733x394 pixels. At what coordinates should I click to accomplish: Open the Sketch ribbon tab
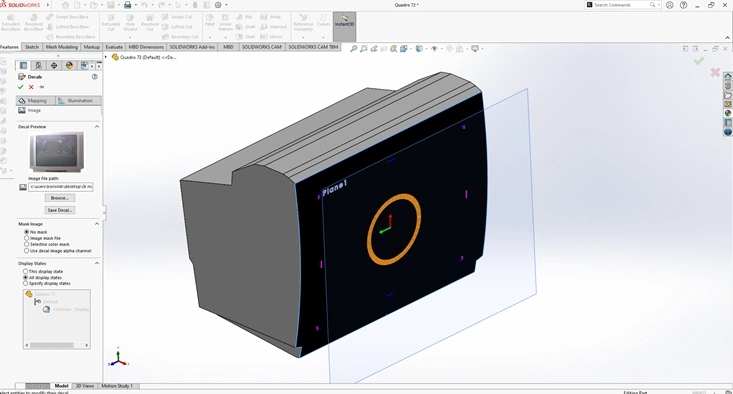tap(32, 47)
